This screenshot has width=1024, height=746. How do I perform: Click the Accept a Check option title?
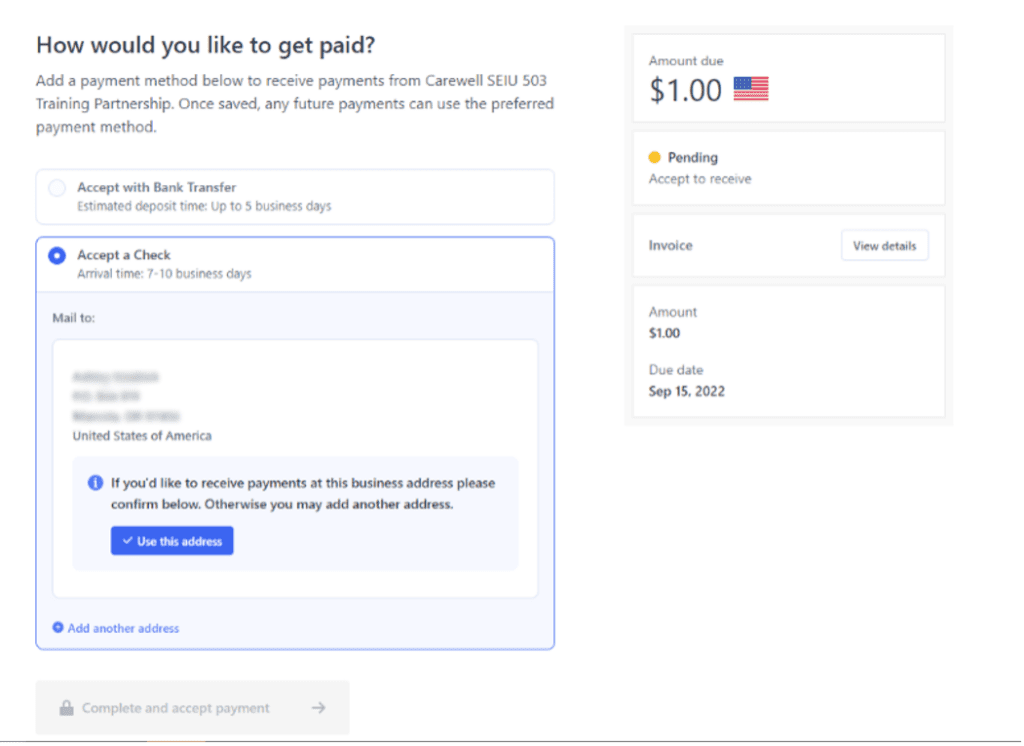[123, 255]
